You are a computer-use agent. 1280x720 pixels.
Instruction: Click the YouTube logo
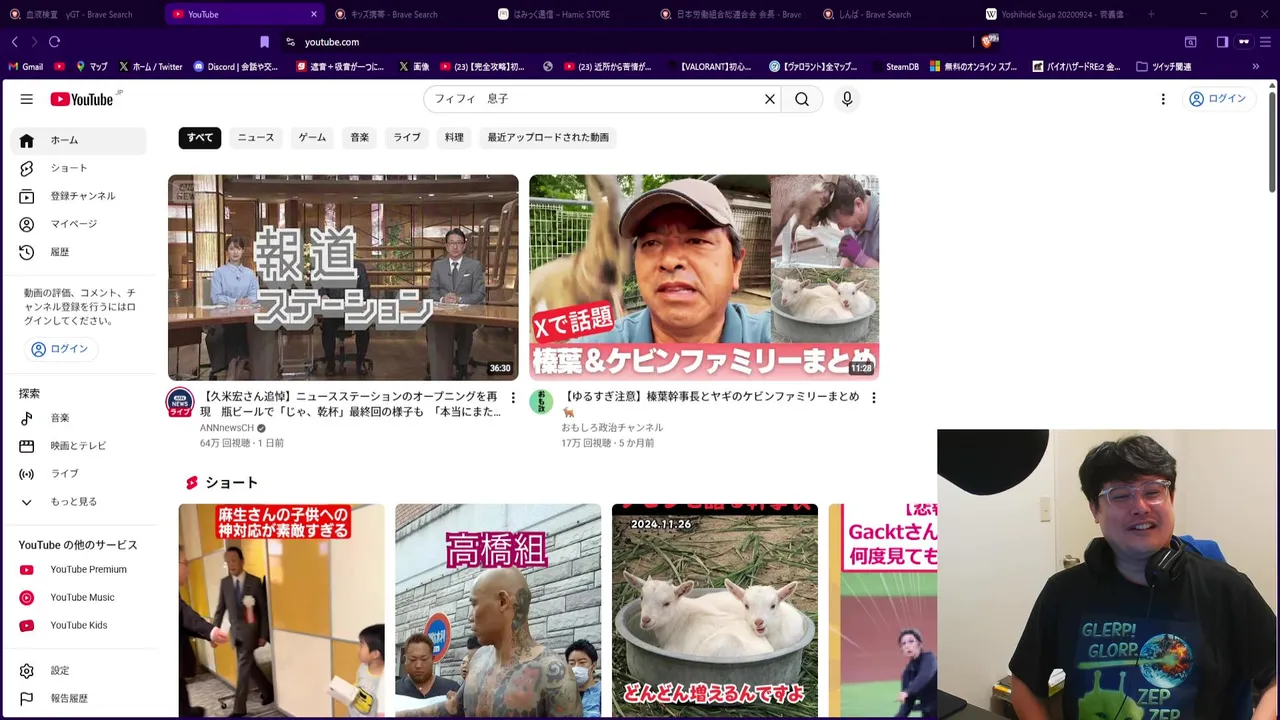point(84,99)
